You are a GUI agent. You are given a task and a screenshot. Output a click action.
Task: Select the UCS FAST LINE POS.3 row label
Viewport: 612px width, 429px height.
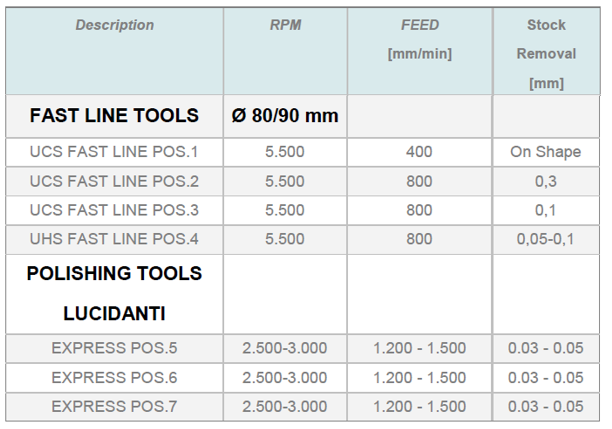pos(114,210)
